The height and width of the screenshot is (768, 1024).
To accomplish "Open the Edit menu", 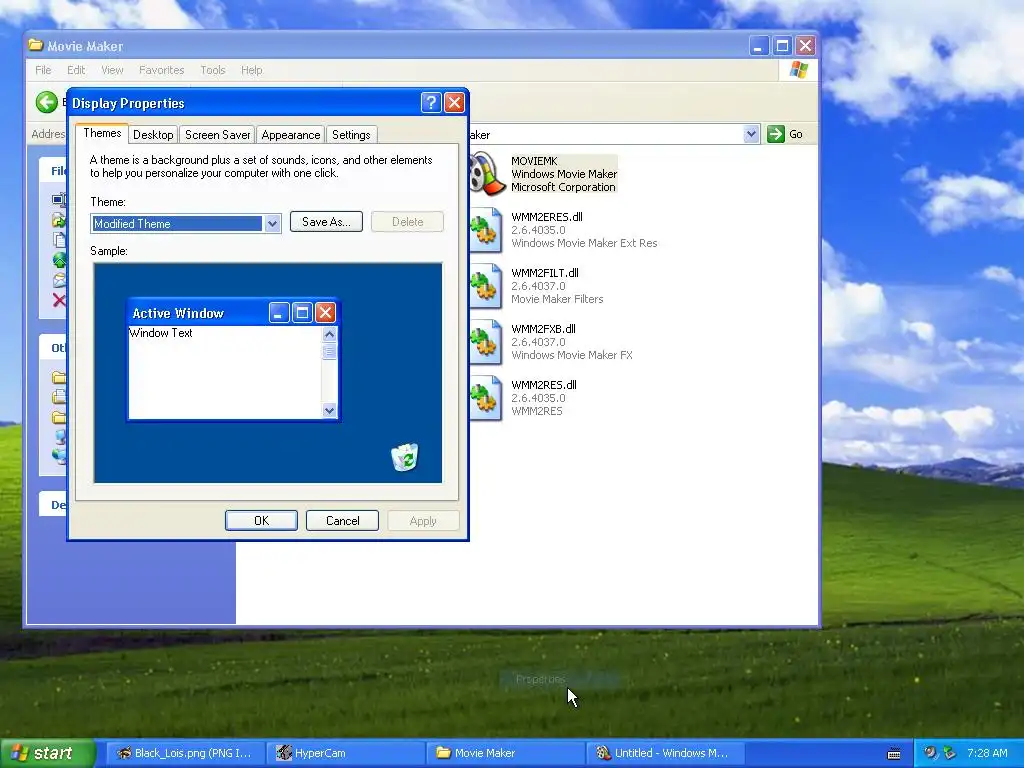I will (76, 70).
